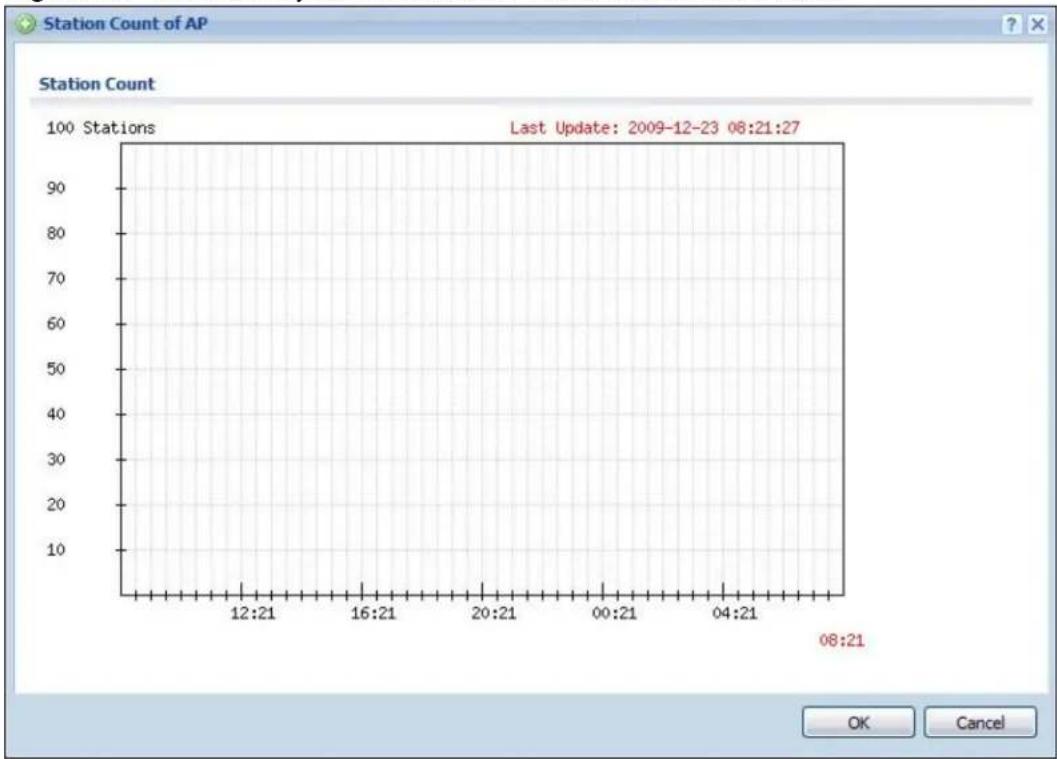The height and width of the screenshot is (759, 1057).
Task: Click the 20 y-axis label
Action: tap(56, 504)
